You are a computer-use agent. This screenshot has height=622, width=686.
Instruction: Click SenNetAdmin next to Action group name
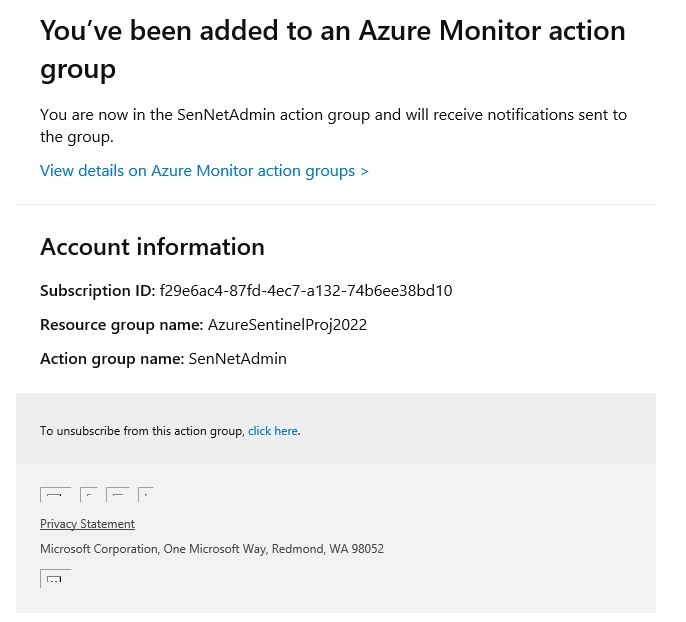click(237, 359)
